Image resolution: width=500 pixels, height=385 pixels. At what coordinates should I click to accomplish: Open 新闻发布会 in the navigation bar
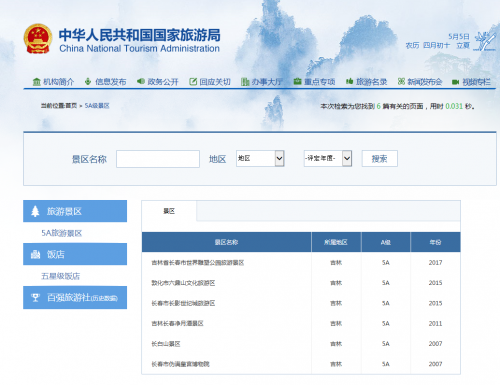(x=420, y=81)
